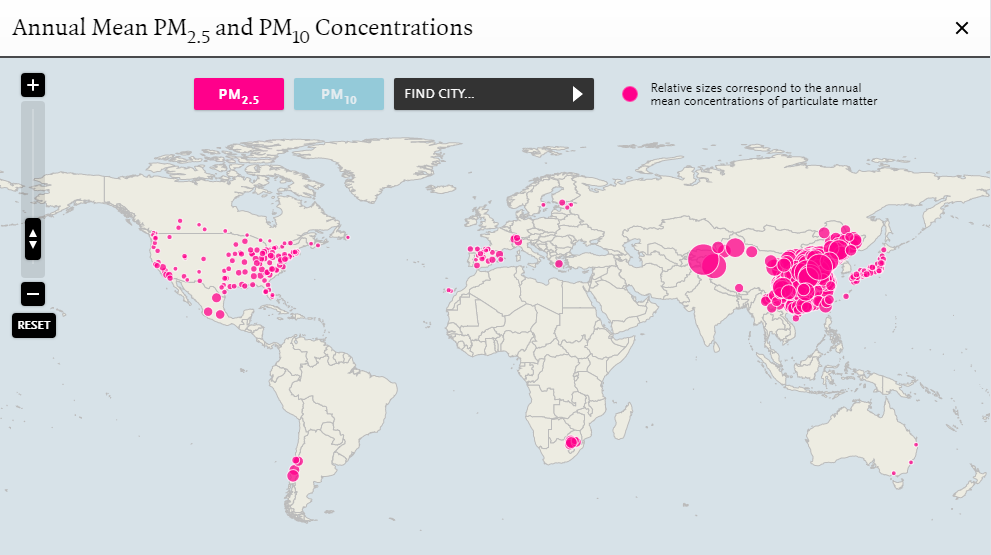
Task: Select the Melbourne-area point in southern Australia
Action: click(894, 473)
